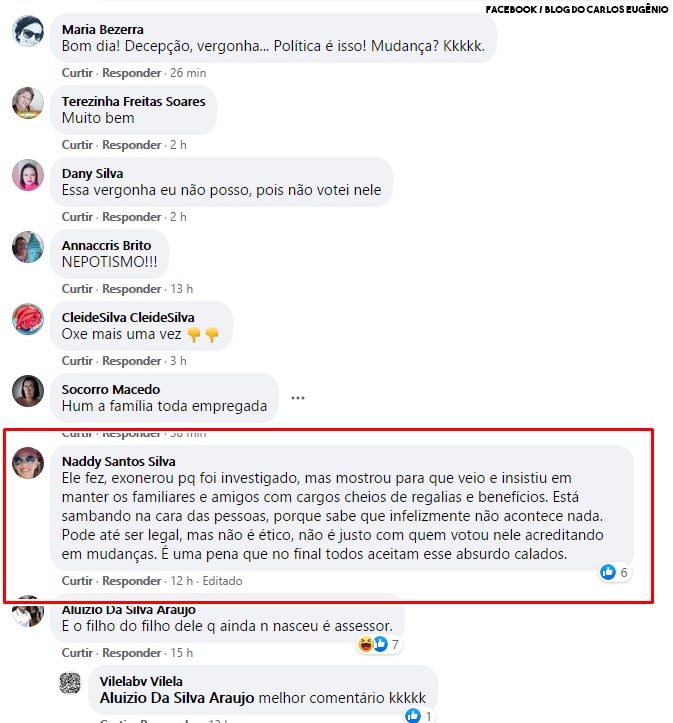Open Vilelabv Vilela's QR-code avatar
The width and height of the screenshot is (673, 723).
pyautogui.click(x=70, y=683)
